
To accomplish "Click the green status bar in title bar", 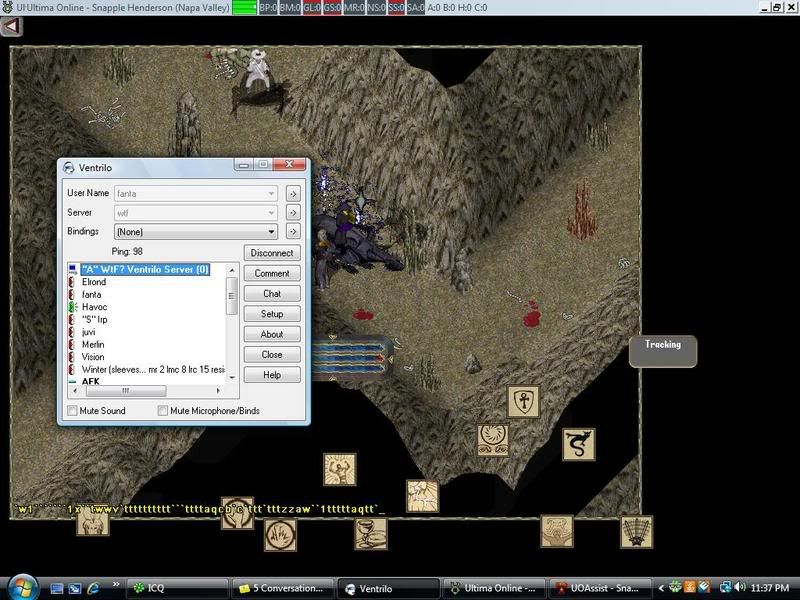I will 244,8.
